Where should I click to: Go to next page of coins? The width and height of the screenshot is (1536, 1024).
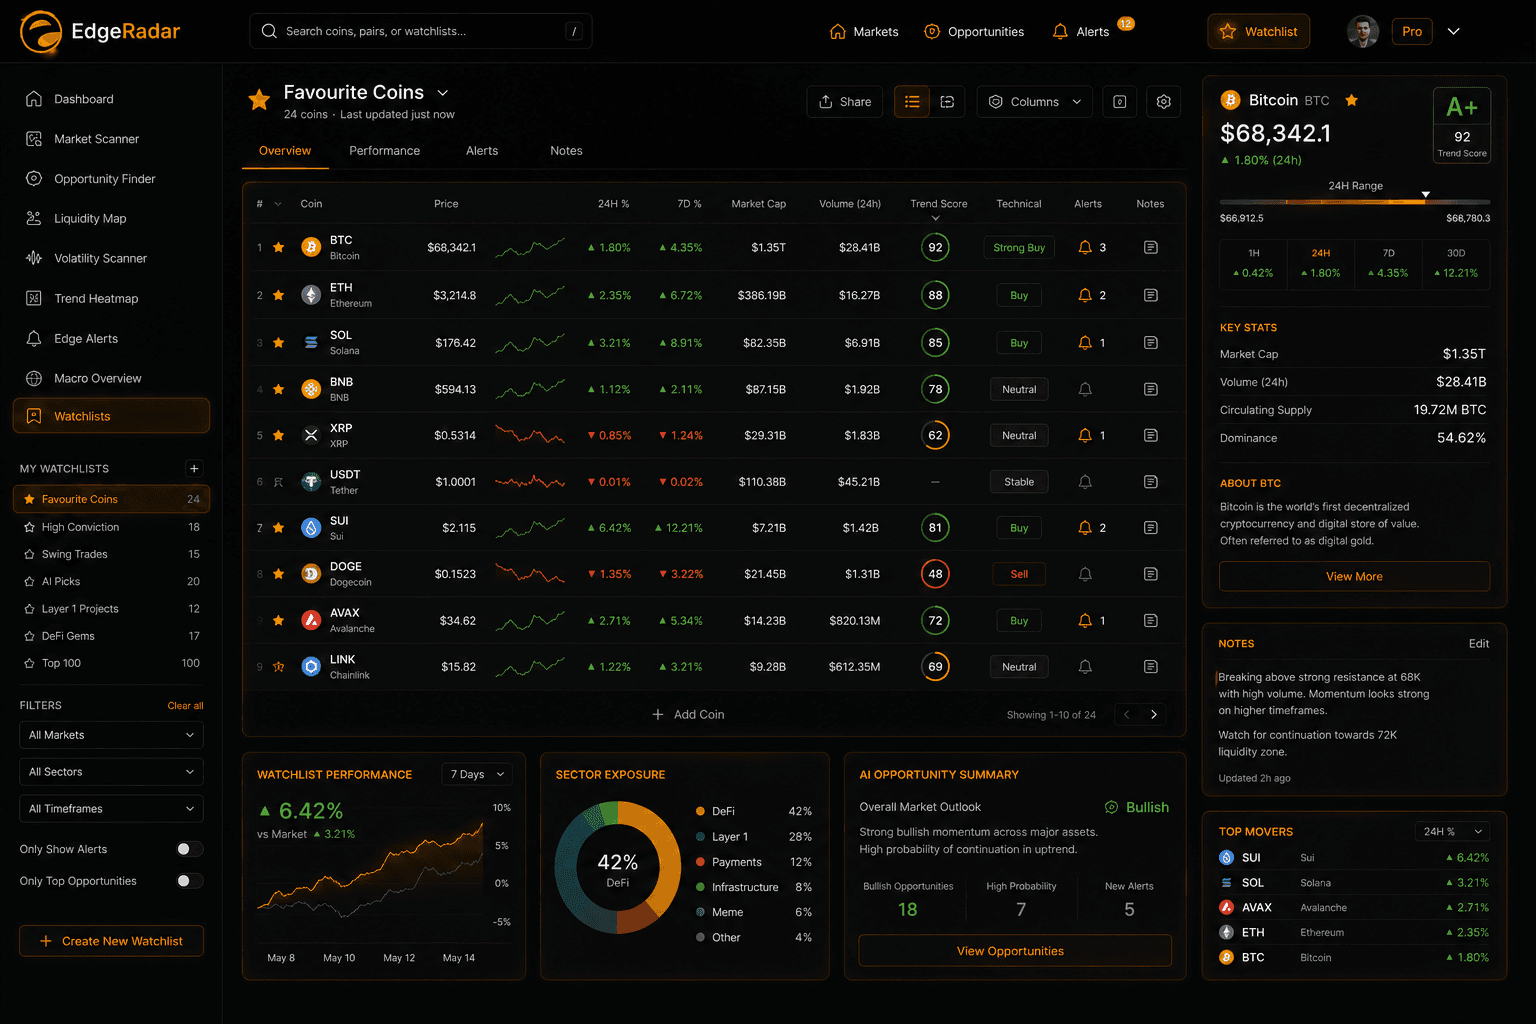1154,714
